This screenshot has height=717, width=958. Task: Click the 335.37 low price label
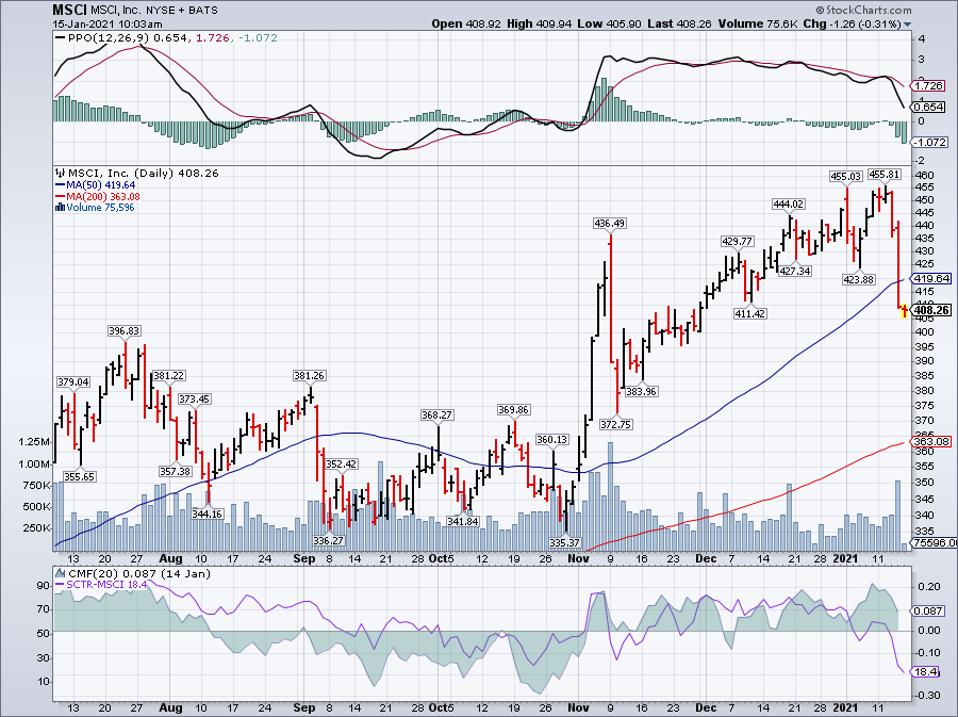point(565,542)
